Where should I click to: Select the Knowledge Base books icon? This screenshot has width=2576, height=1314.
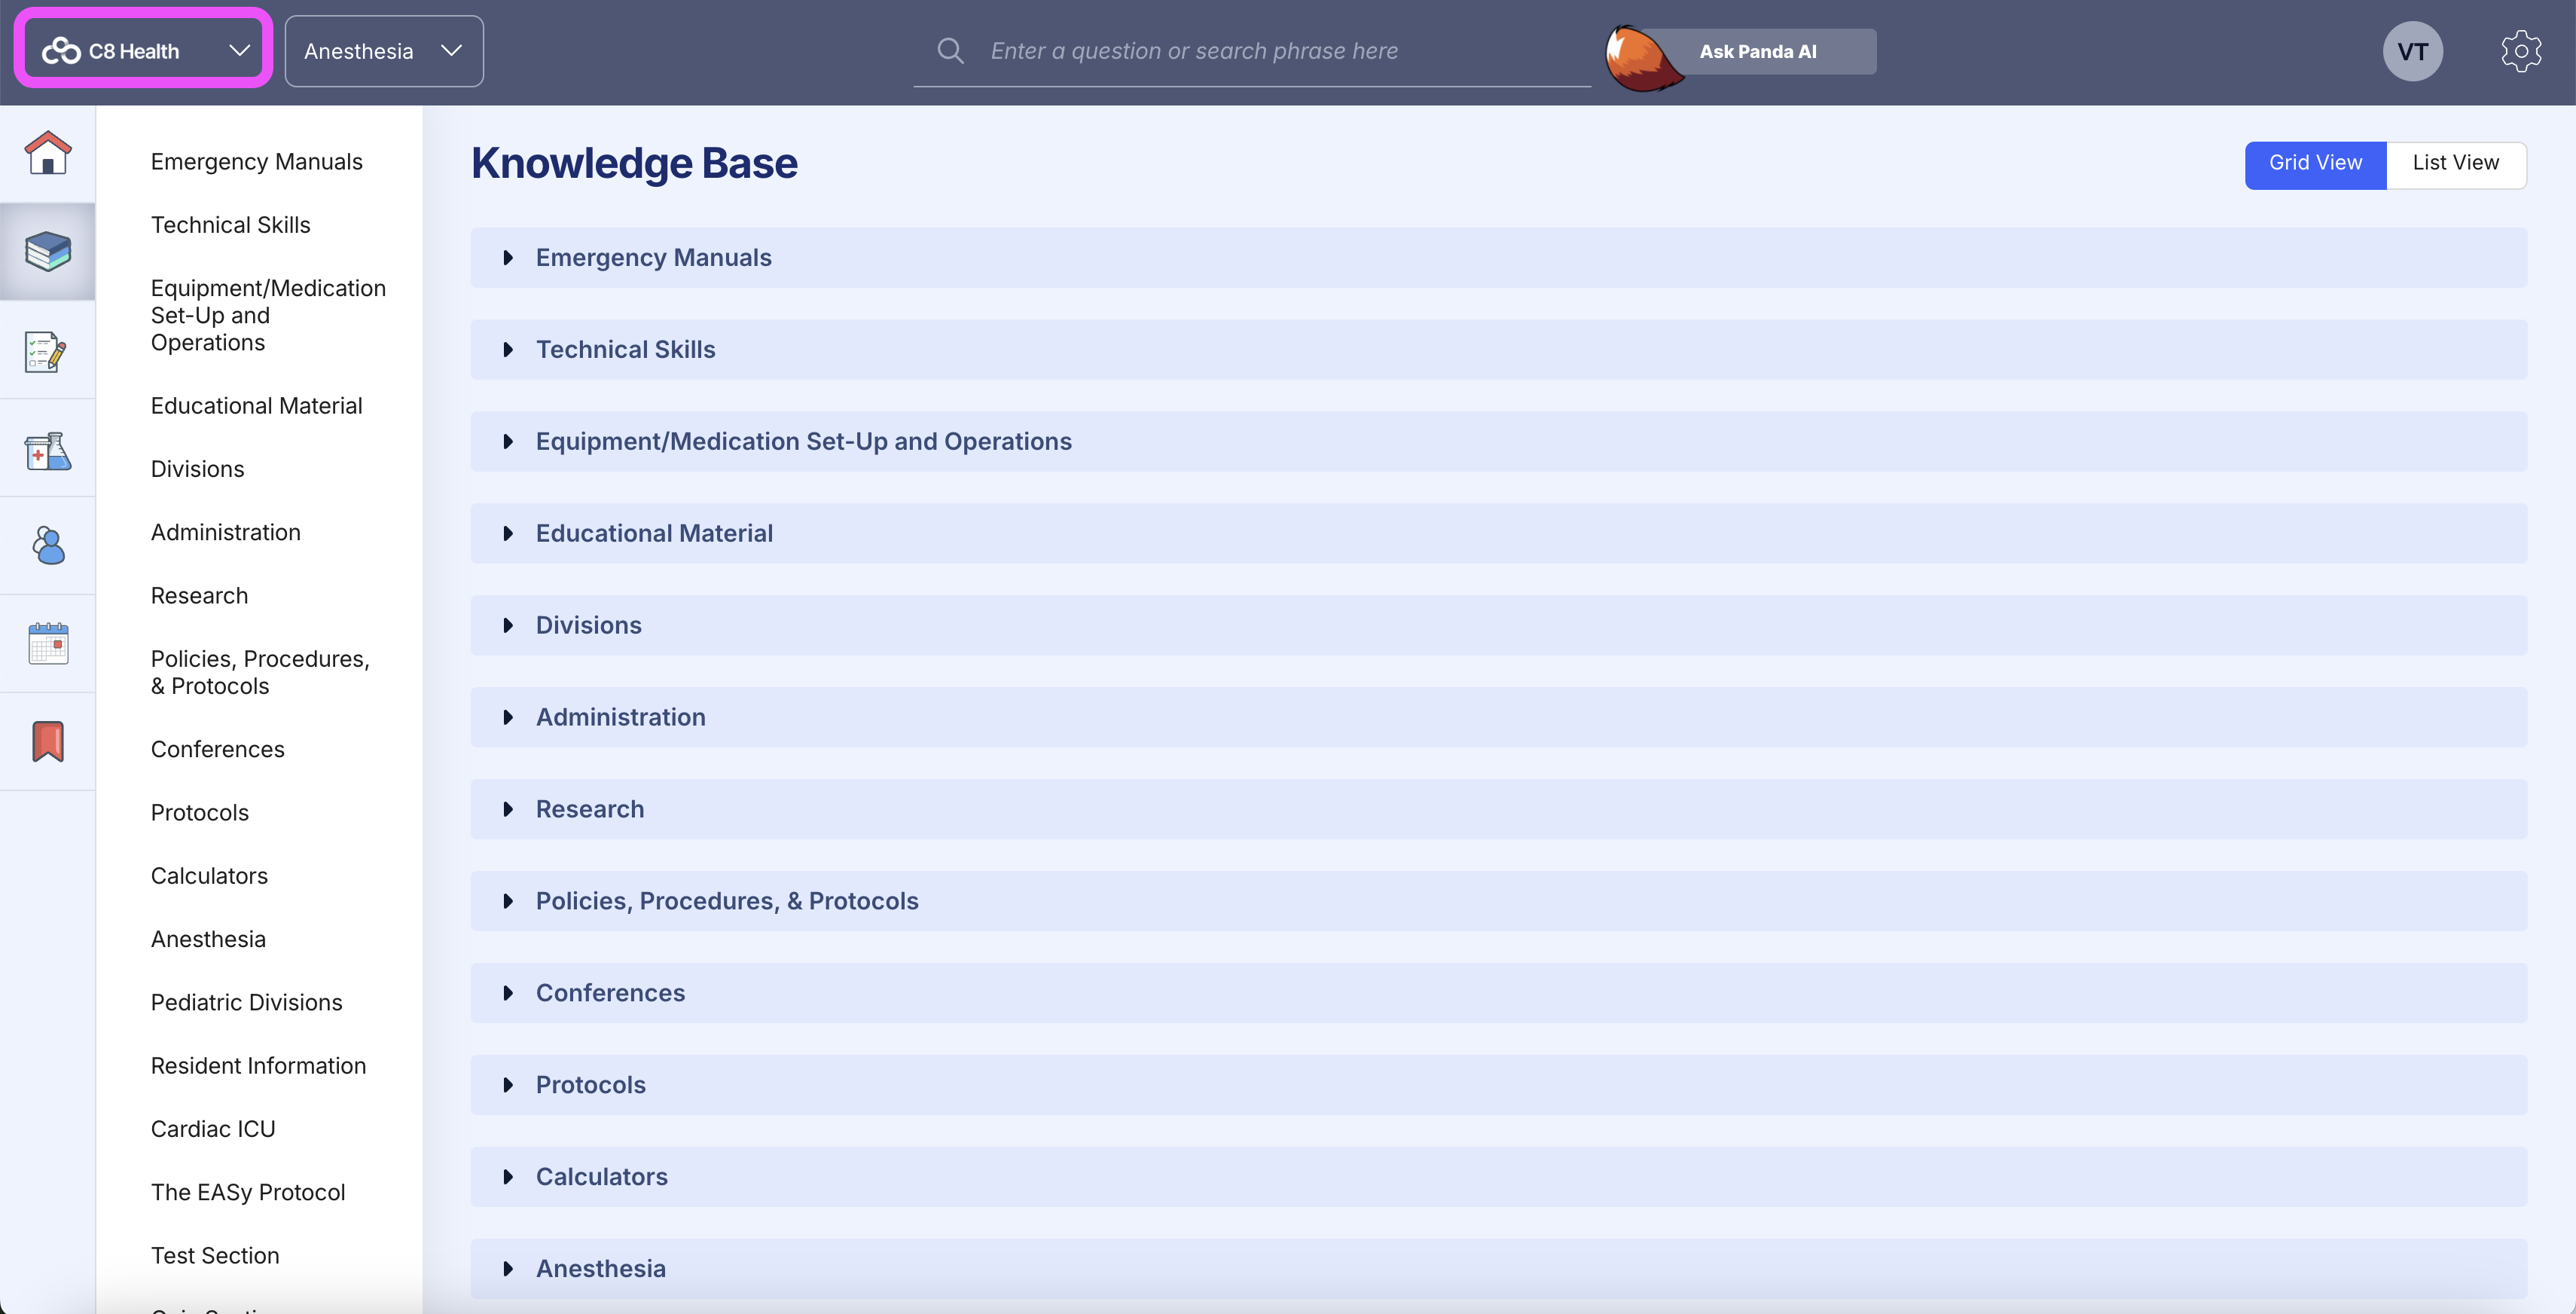click(x=48, y=251)
